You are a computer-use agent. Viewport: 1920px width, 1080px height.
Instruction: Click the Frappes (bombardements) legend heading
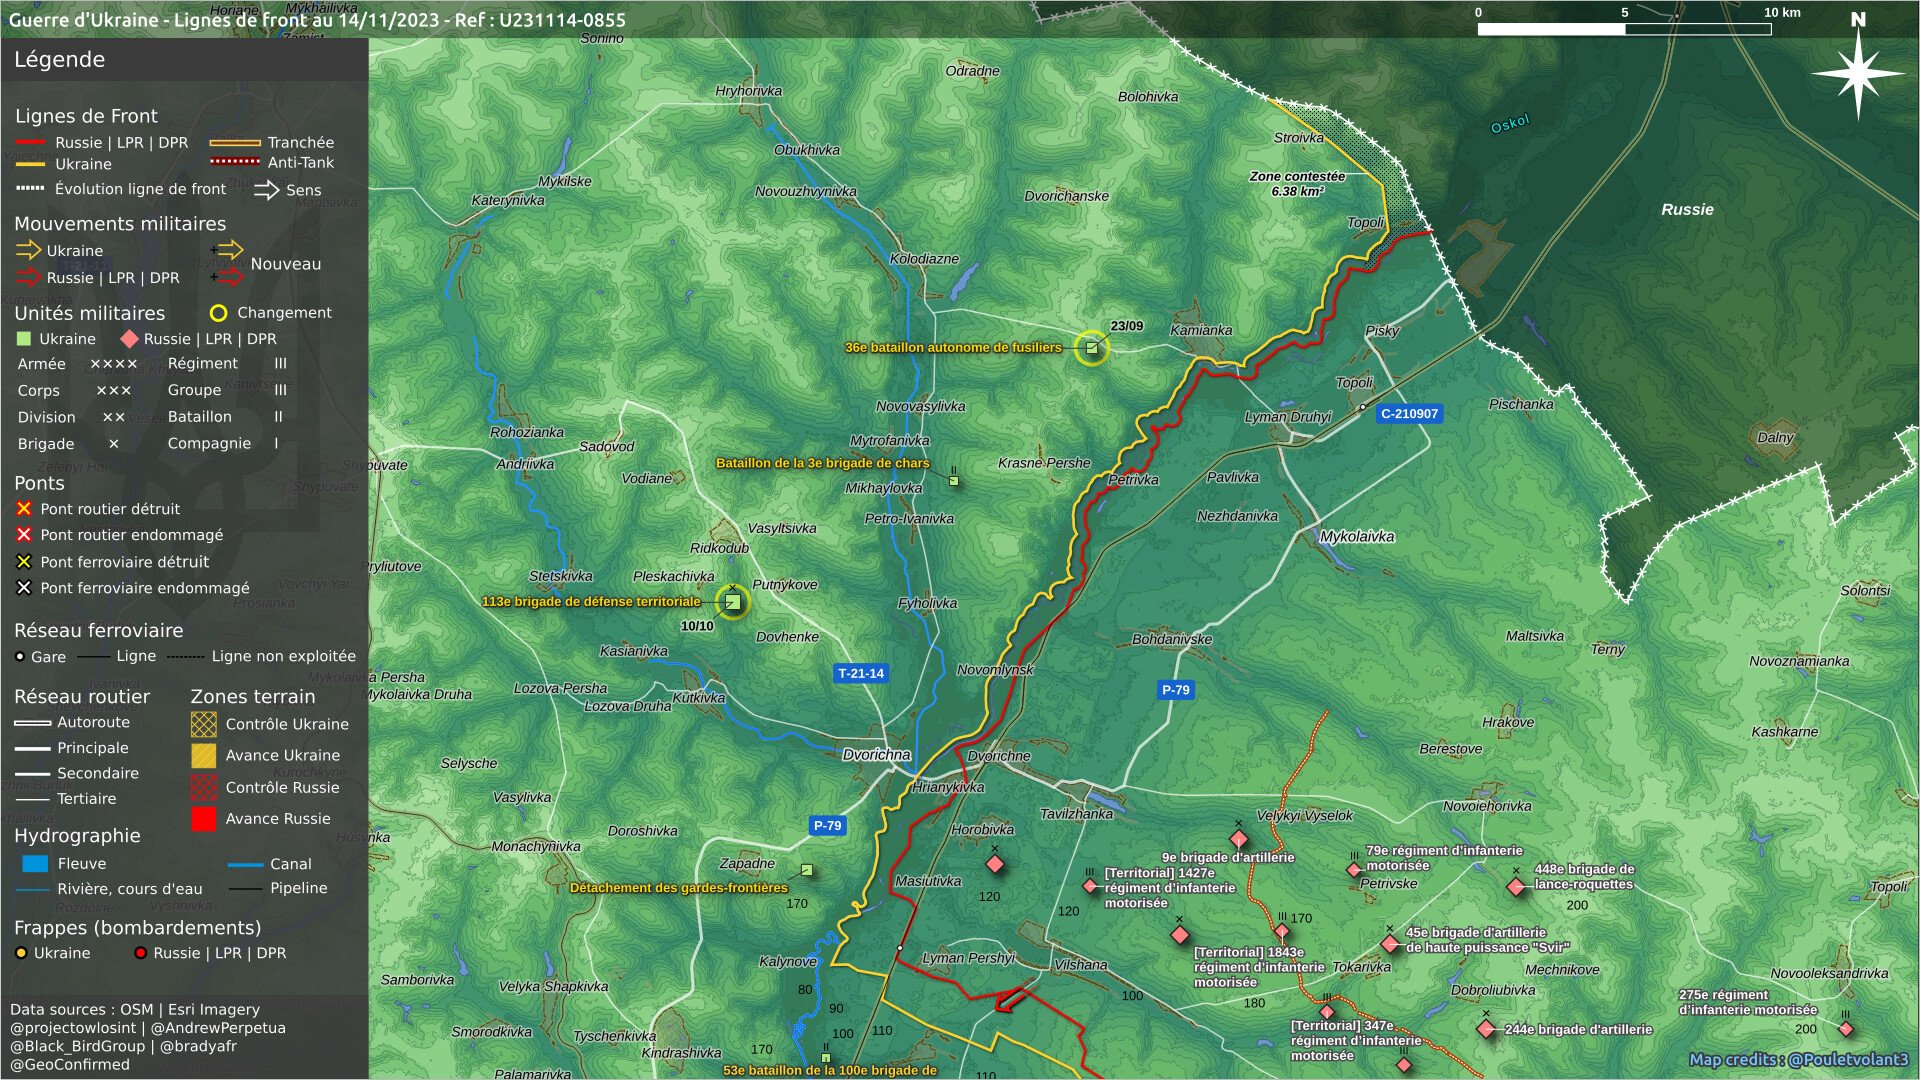coord(137,928)
